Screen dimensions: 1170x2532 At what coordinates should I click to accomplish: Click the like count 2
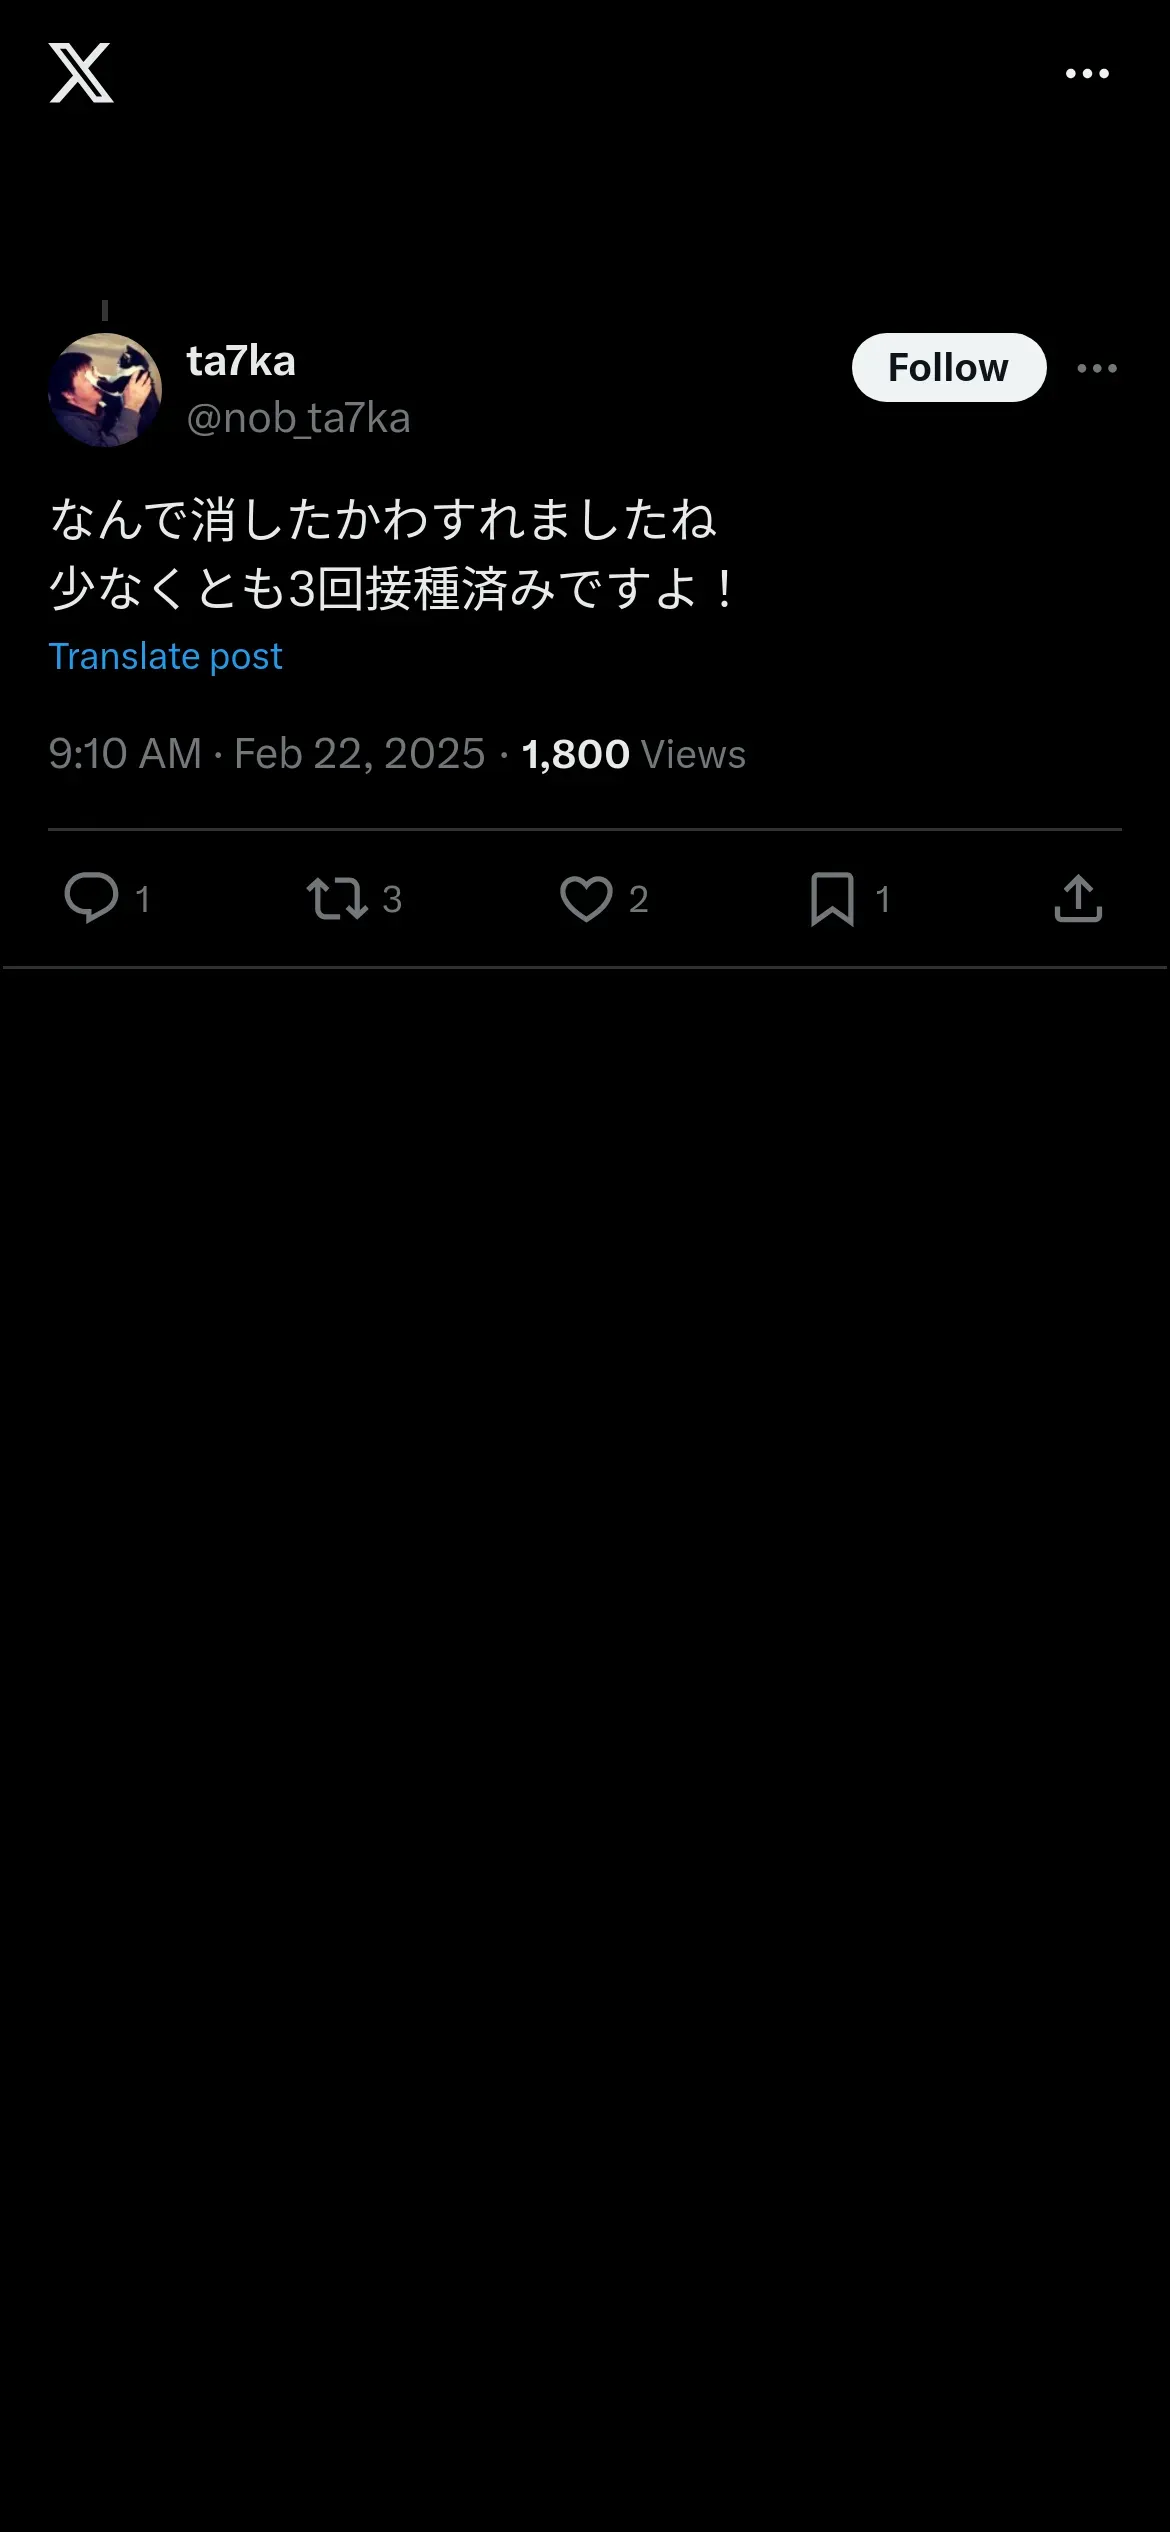638,899
